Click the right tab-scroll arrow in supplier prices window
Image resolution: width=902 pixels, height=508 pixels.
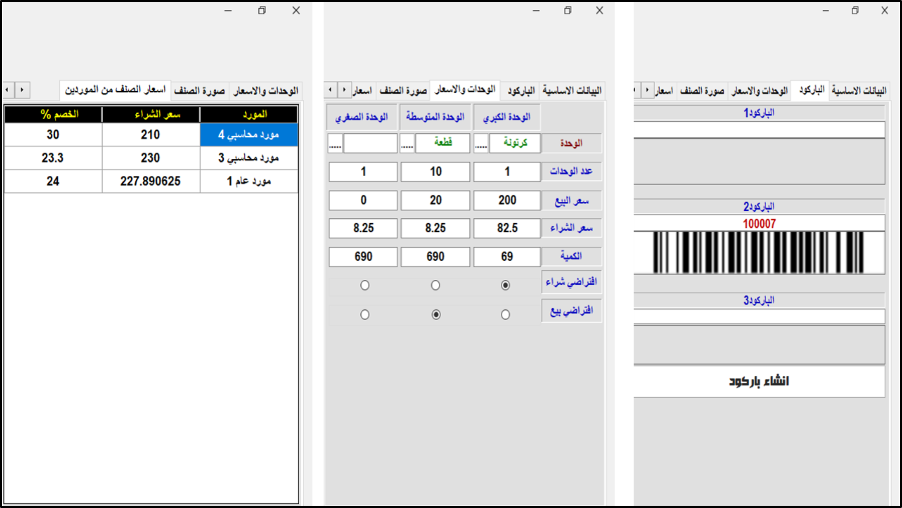coord(23,89)
